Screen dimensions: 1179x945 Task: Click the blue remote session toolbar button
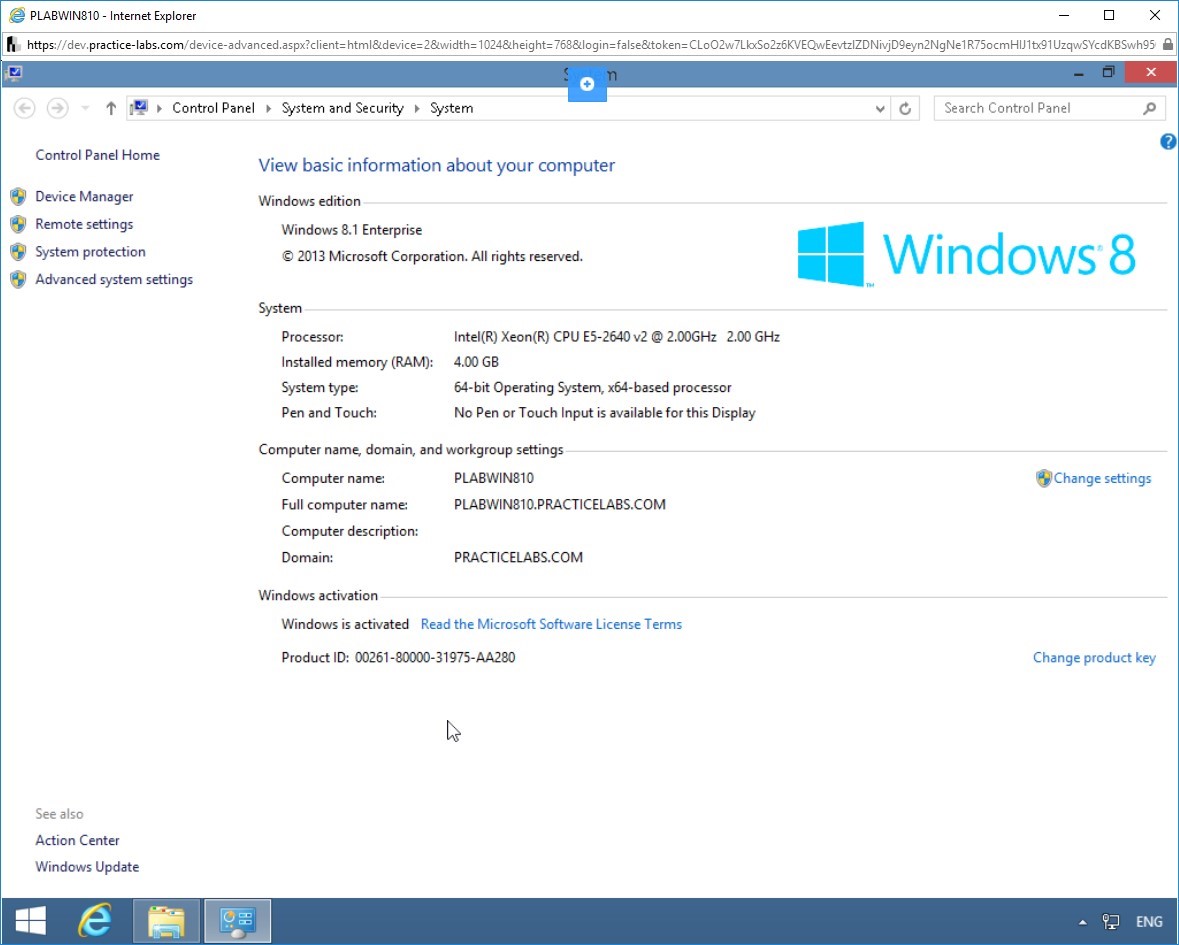(587, 83)
